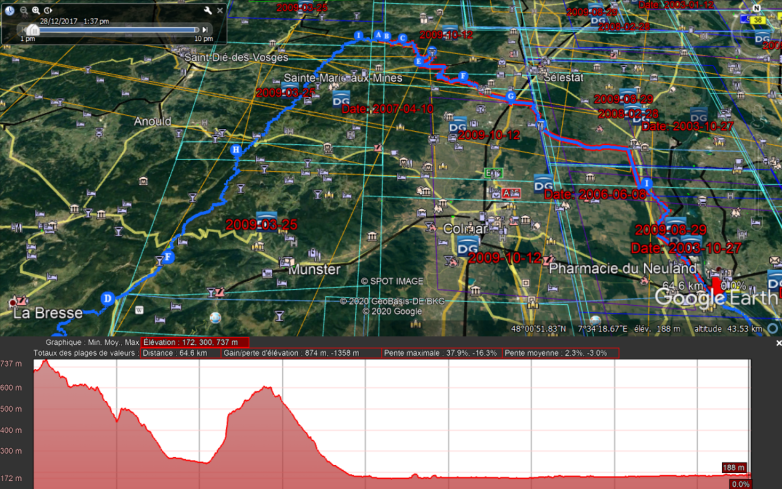
Task: Click the Élévation highlighted value in graph header
Action: (x=195, y=342)
